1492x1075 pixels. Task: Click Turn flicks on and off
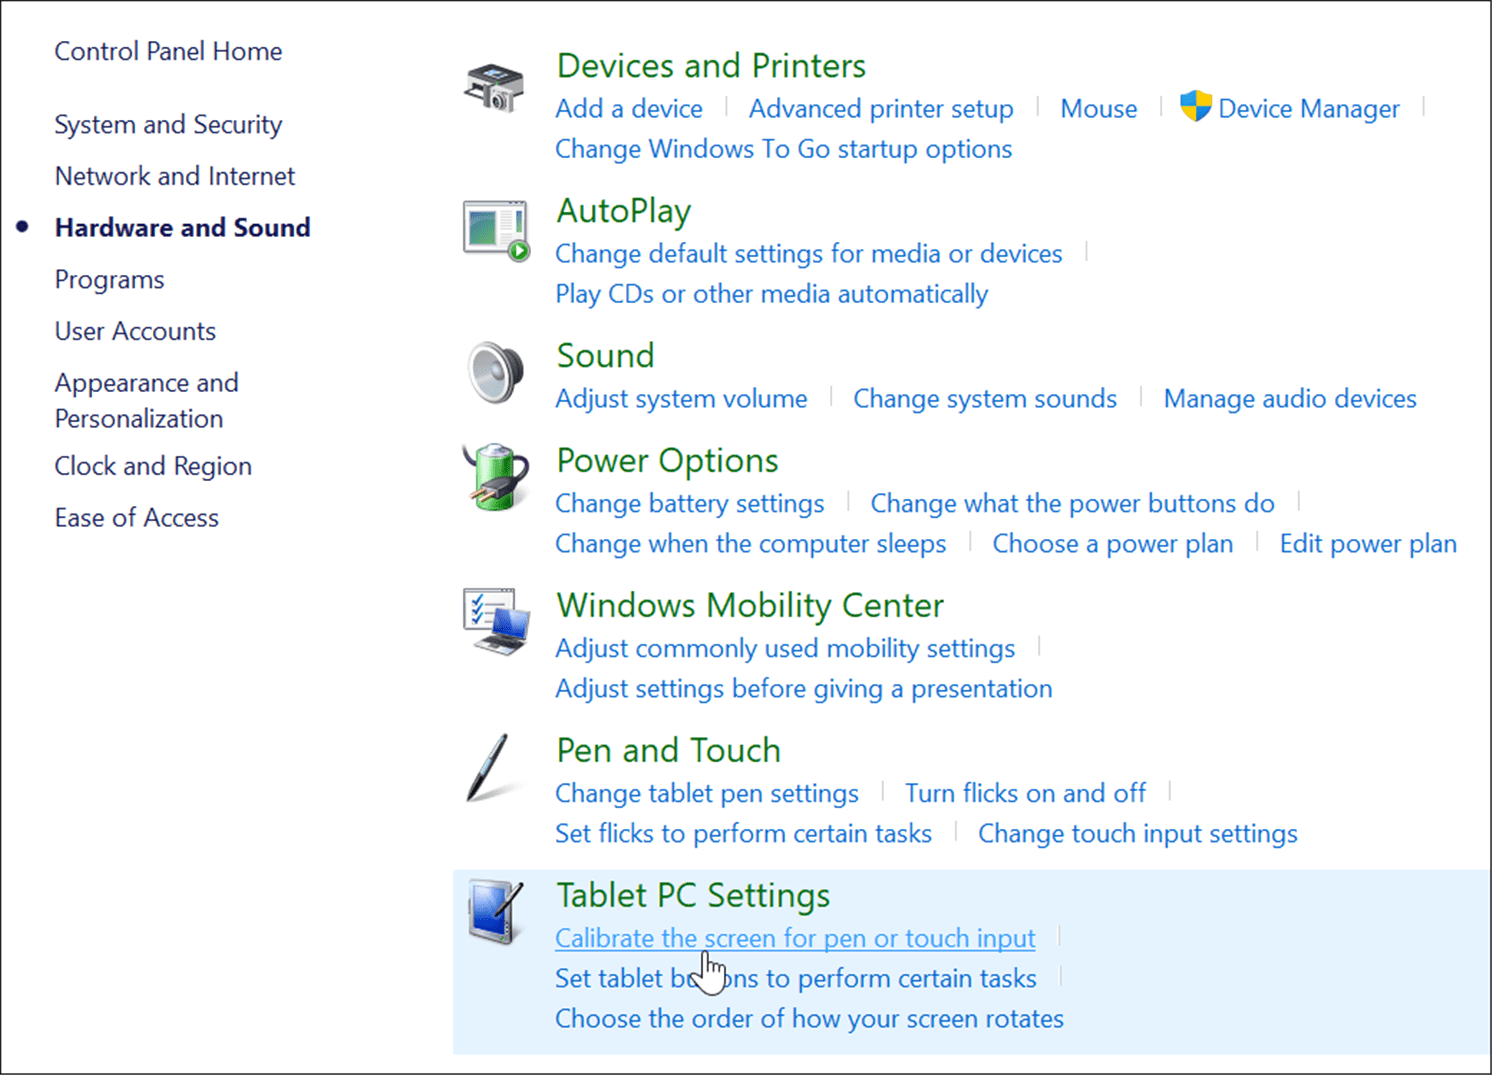tap(1026, 792)
